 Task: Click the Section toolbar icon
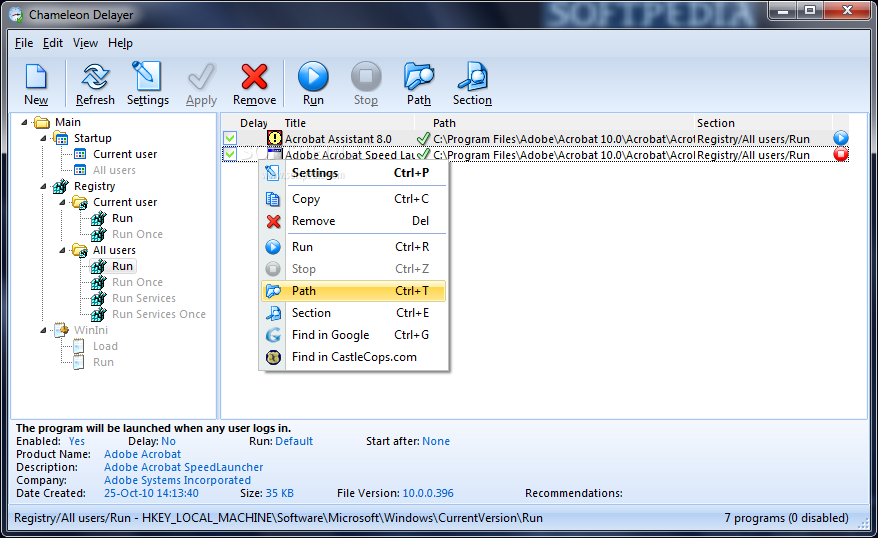(473, 77)
